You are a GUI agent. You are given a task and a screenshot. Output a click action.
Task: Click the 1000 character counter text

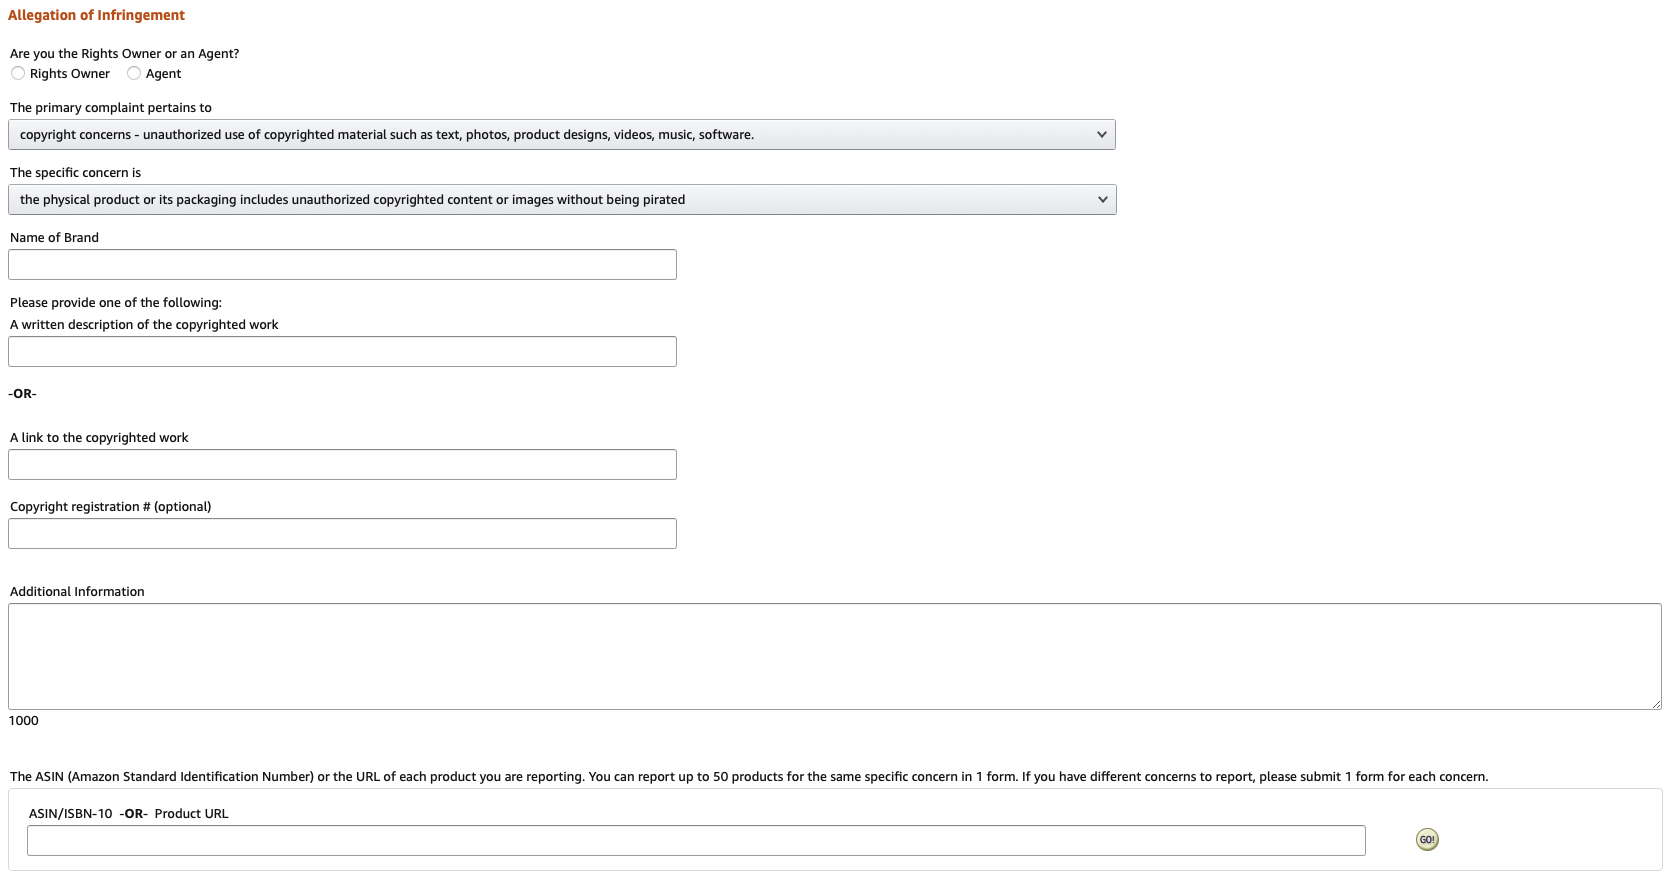click(x=24, y=721)
